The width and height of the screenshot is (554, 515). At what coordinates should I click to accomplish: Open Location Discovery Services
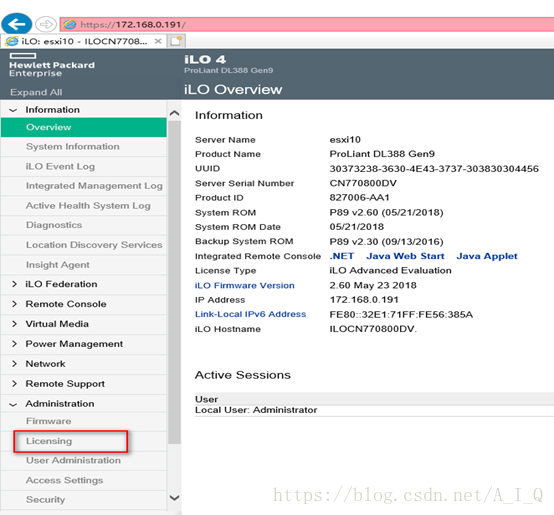pyautogui.click(x=84, y=245)
